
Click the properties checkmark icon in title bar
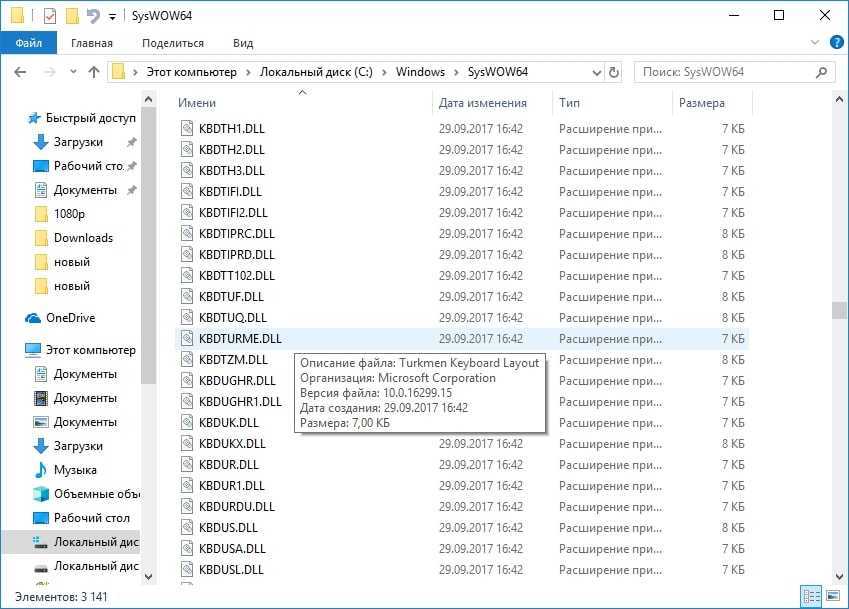pos(49,16)
